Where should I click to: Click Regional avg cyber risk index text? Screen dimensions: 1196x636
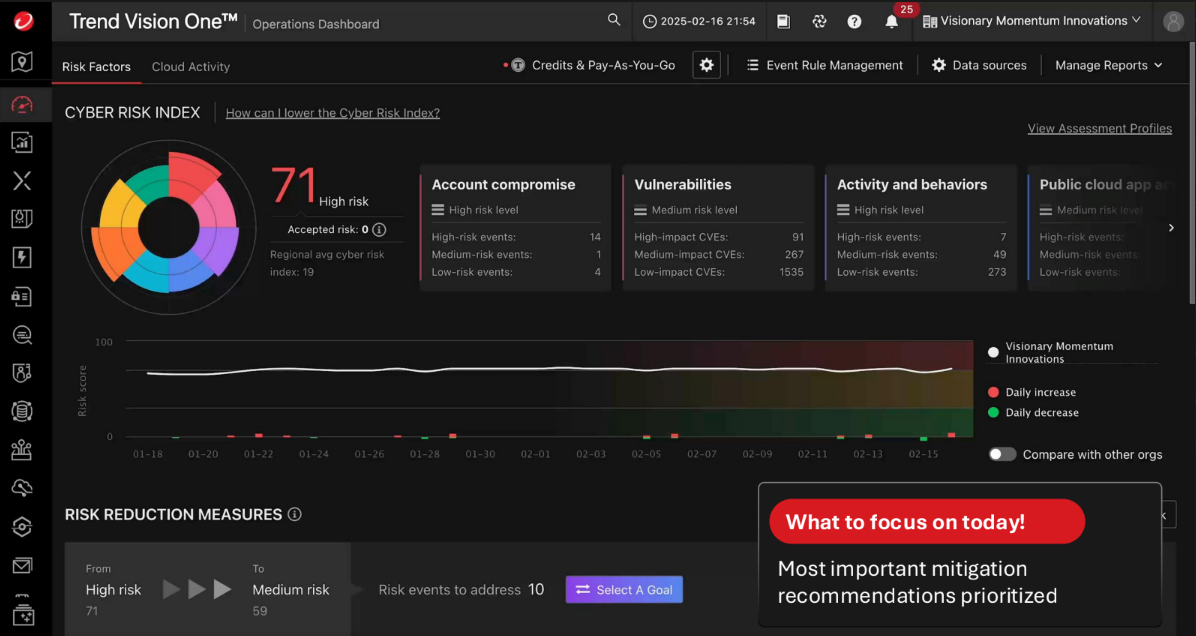[x=327, y=263]
